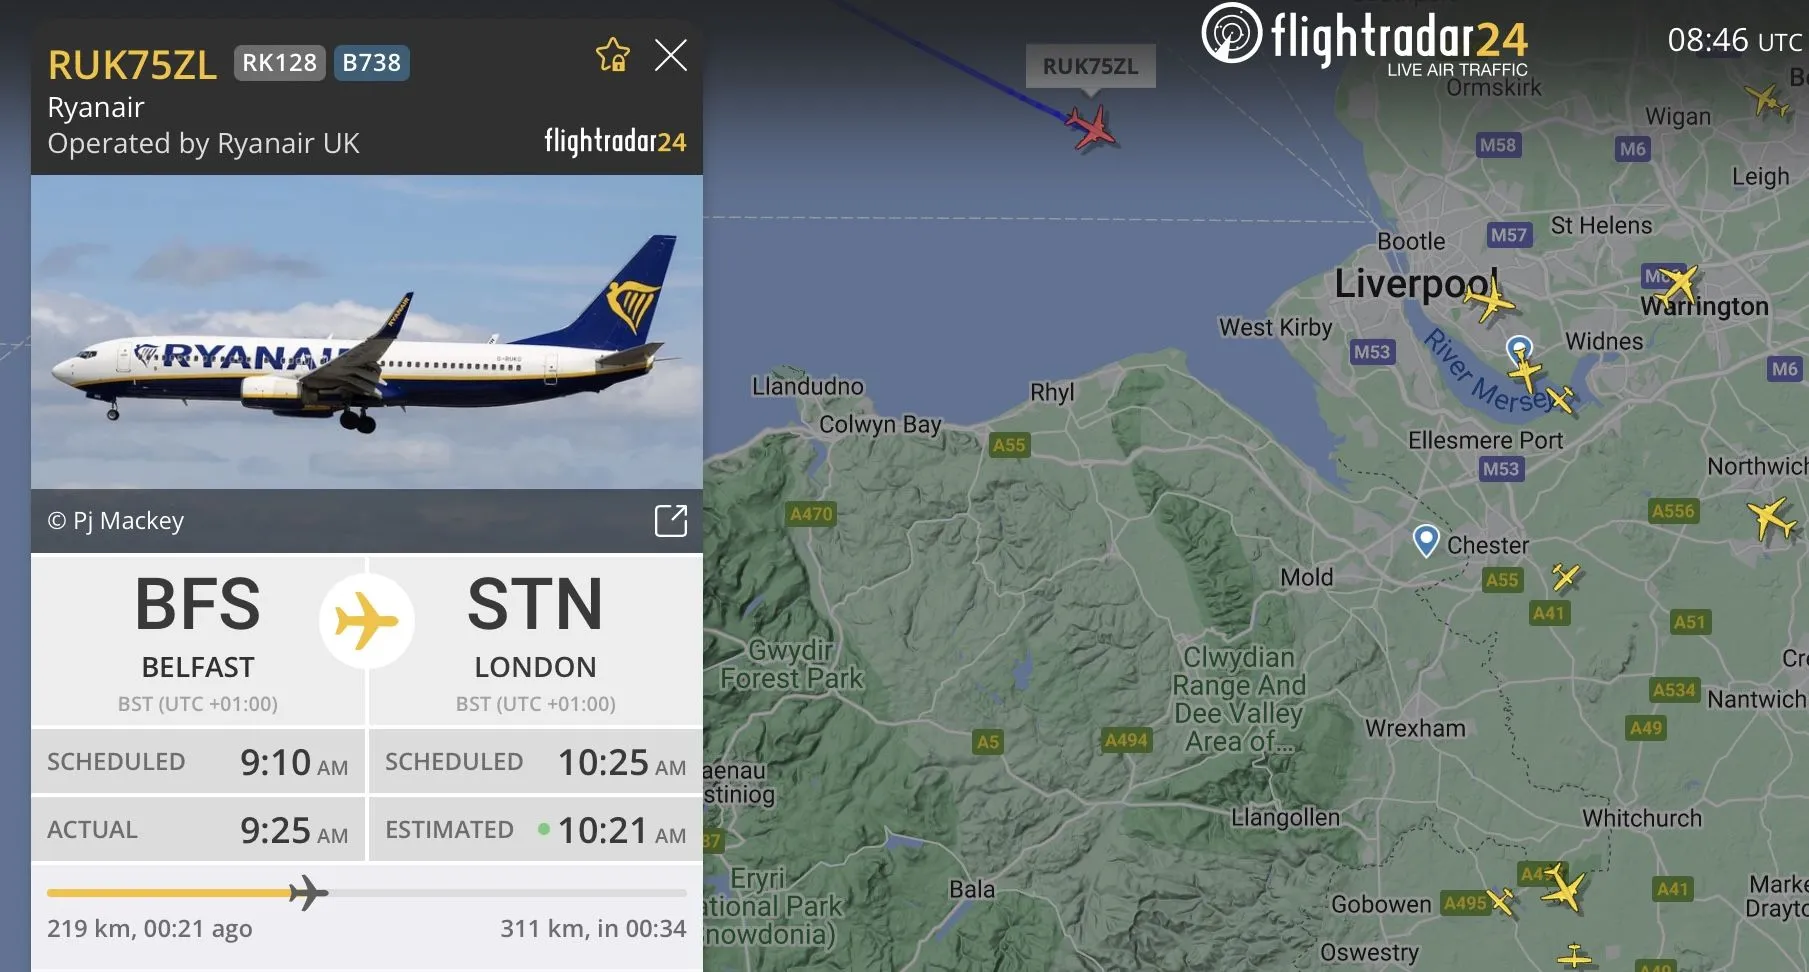Click the 08:46 UTC clock display
This screenshot has width=1809, height=972.
(x=1735, y=41)
